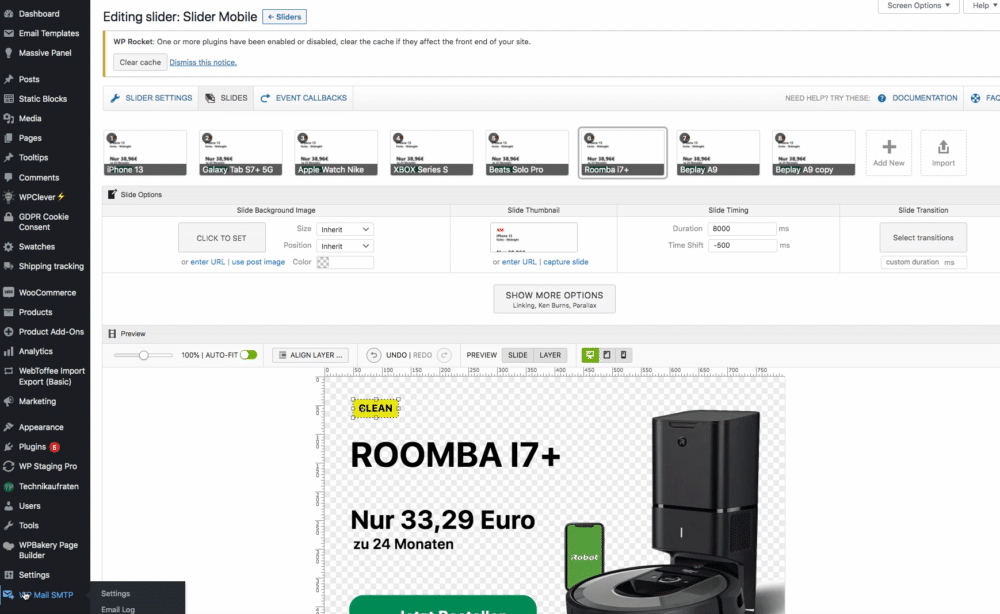Screen dimensions: 1000x614
Task: Go back via Sliders button
Action: pyautogui.click(x=284, y=17)
